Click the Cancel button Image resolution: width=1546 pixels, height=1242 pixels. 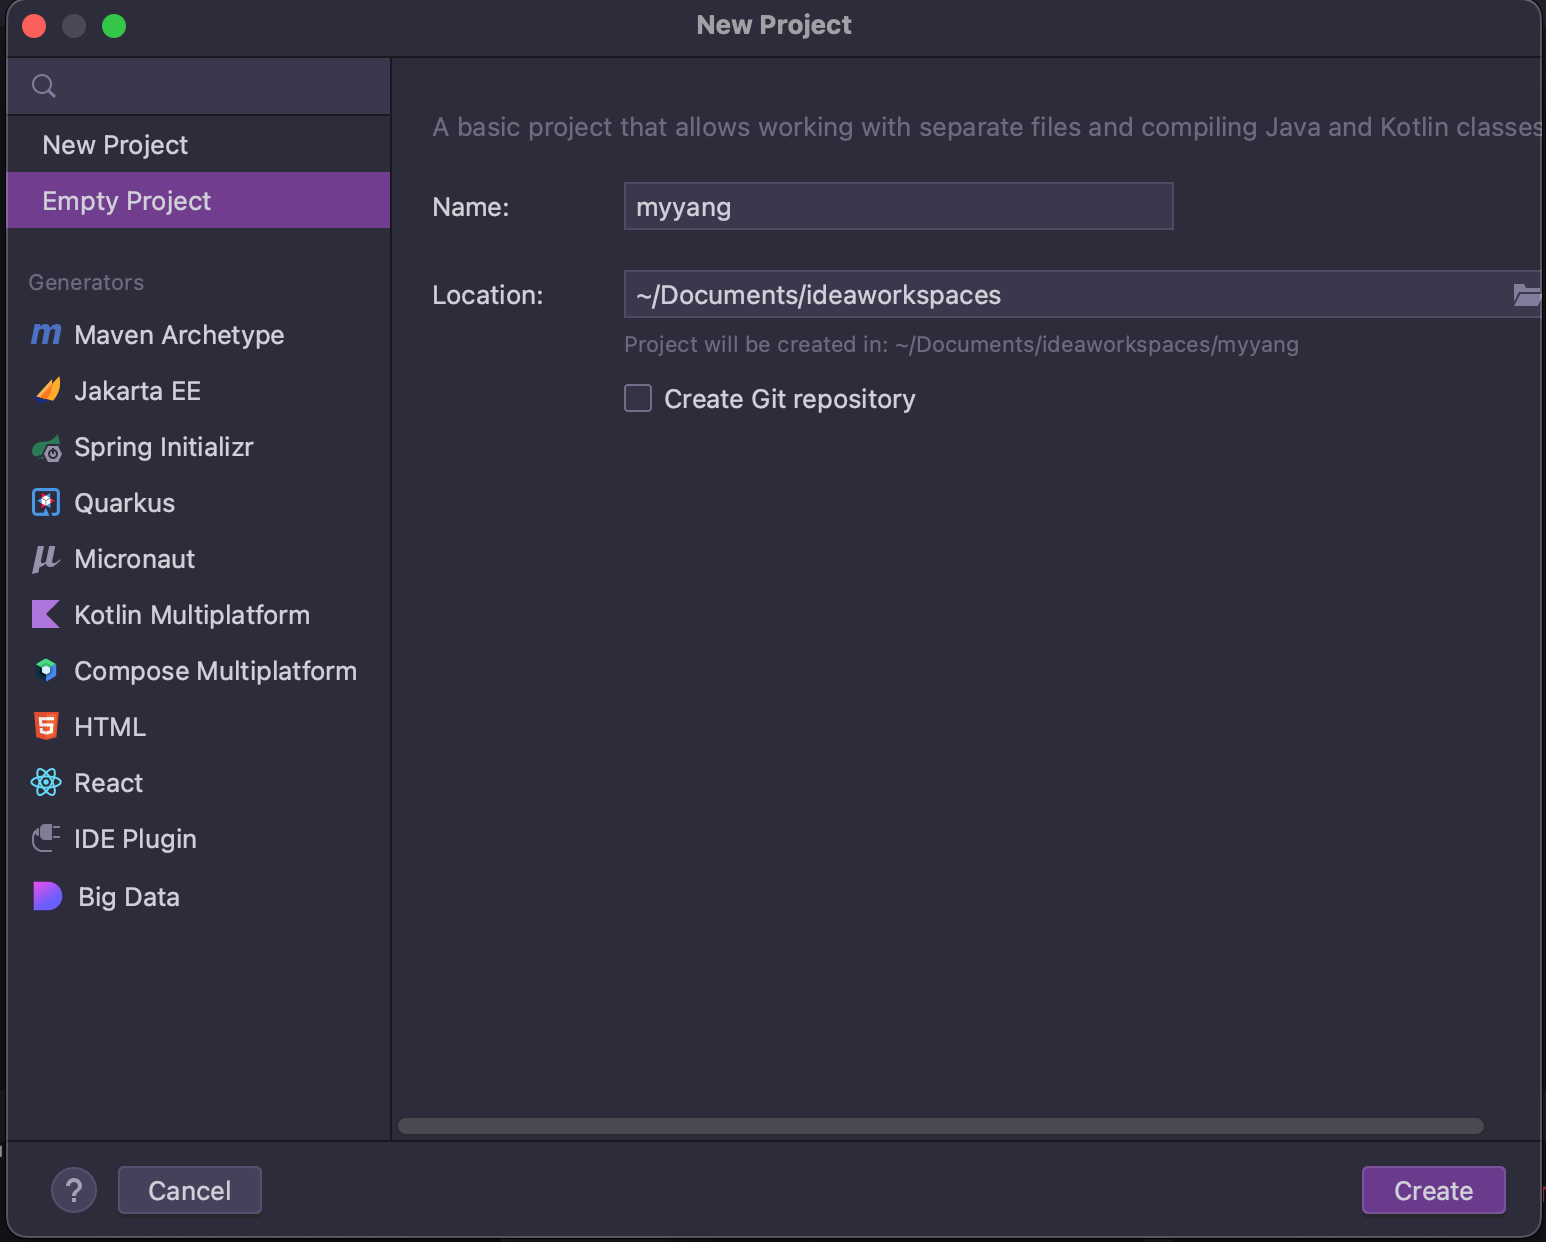[190, 1190]
